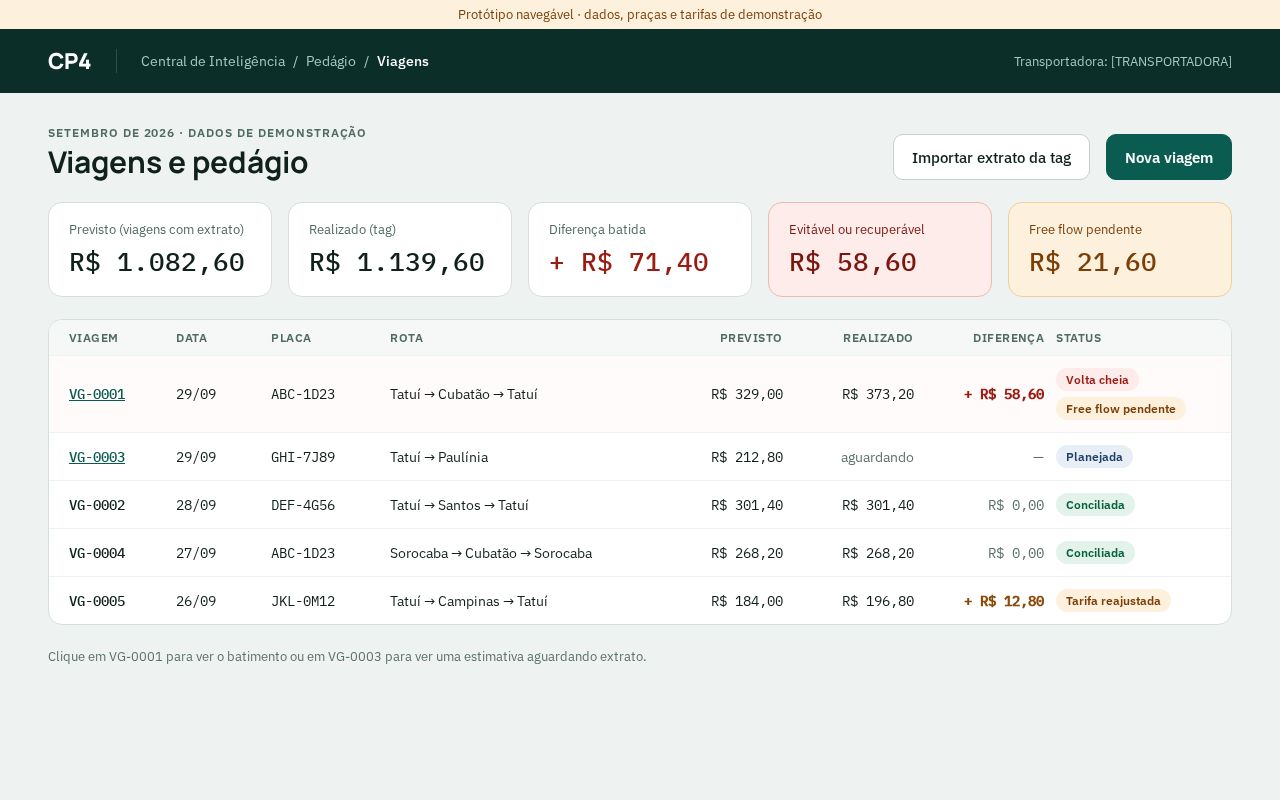1280x800 pixels.
Task: Open the Evitável ou recuperável card
Action: click(x=880, y=250)
